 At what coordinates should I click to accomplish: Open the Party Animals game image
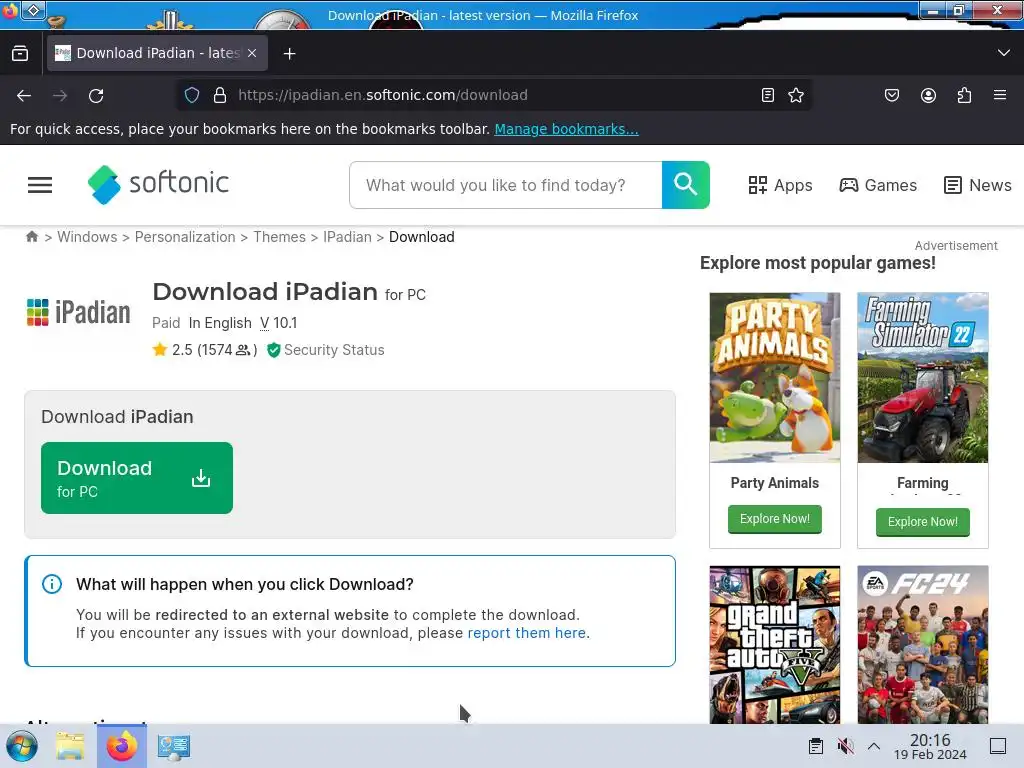775,377
